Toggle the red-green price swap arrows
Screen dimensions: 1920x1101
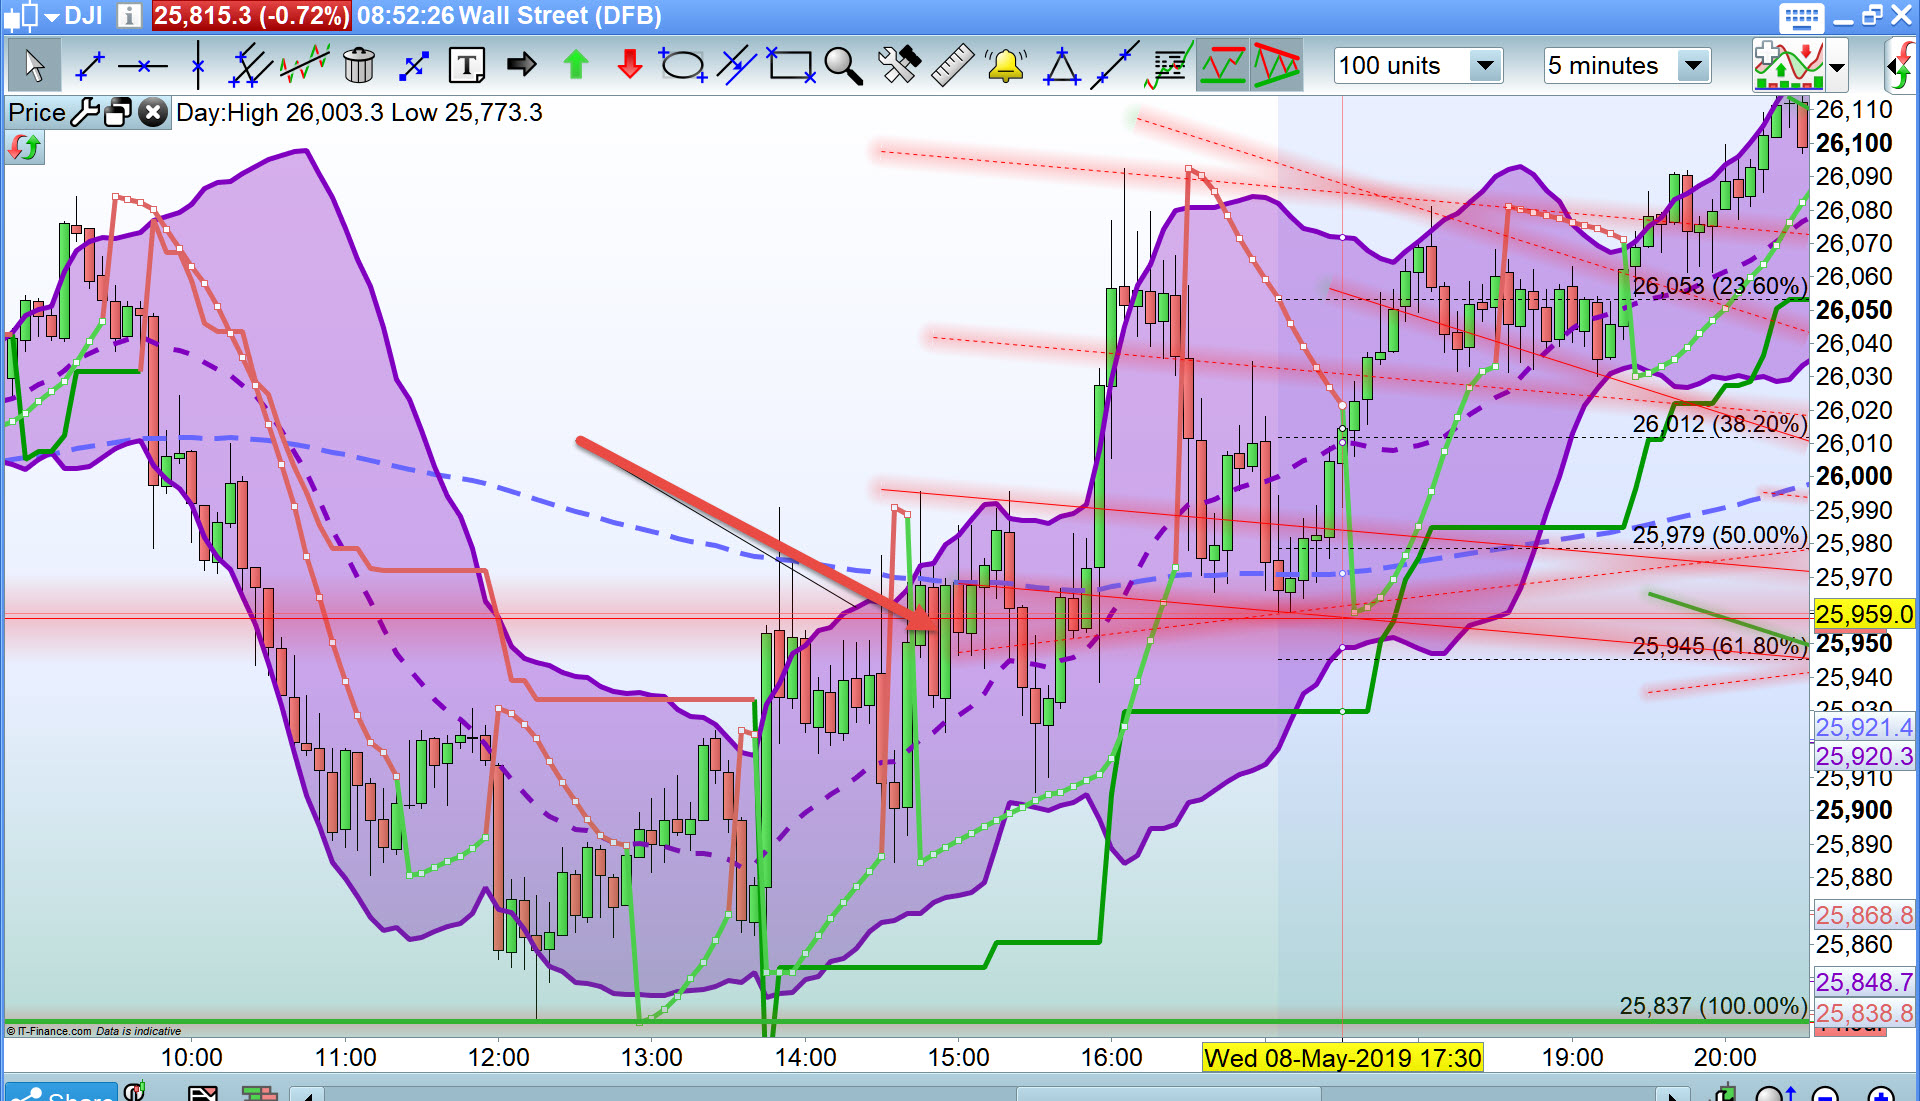click(x=24, y=149)
